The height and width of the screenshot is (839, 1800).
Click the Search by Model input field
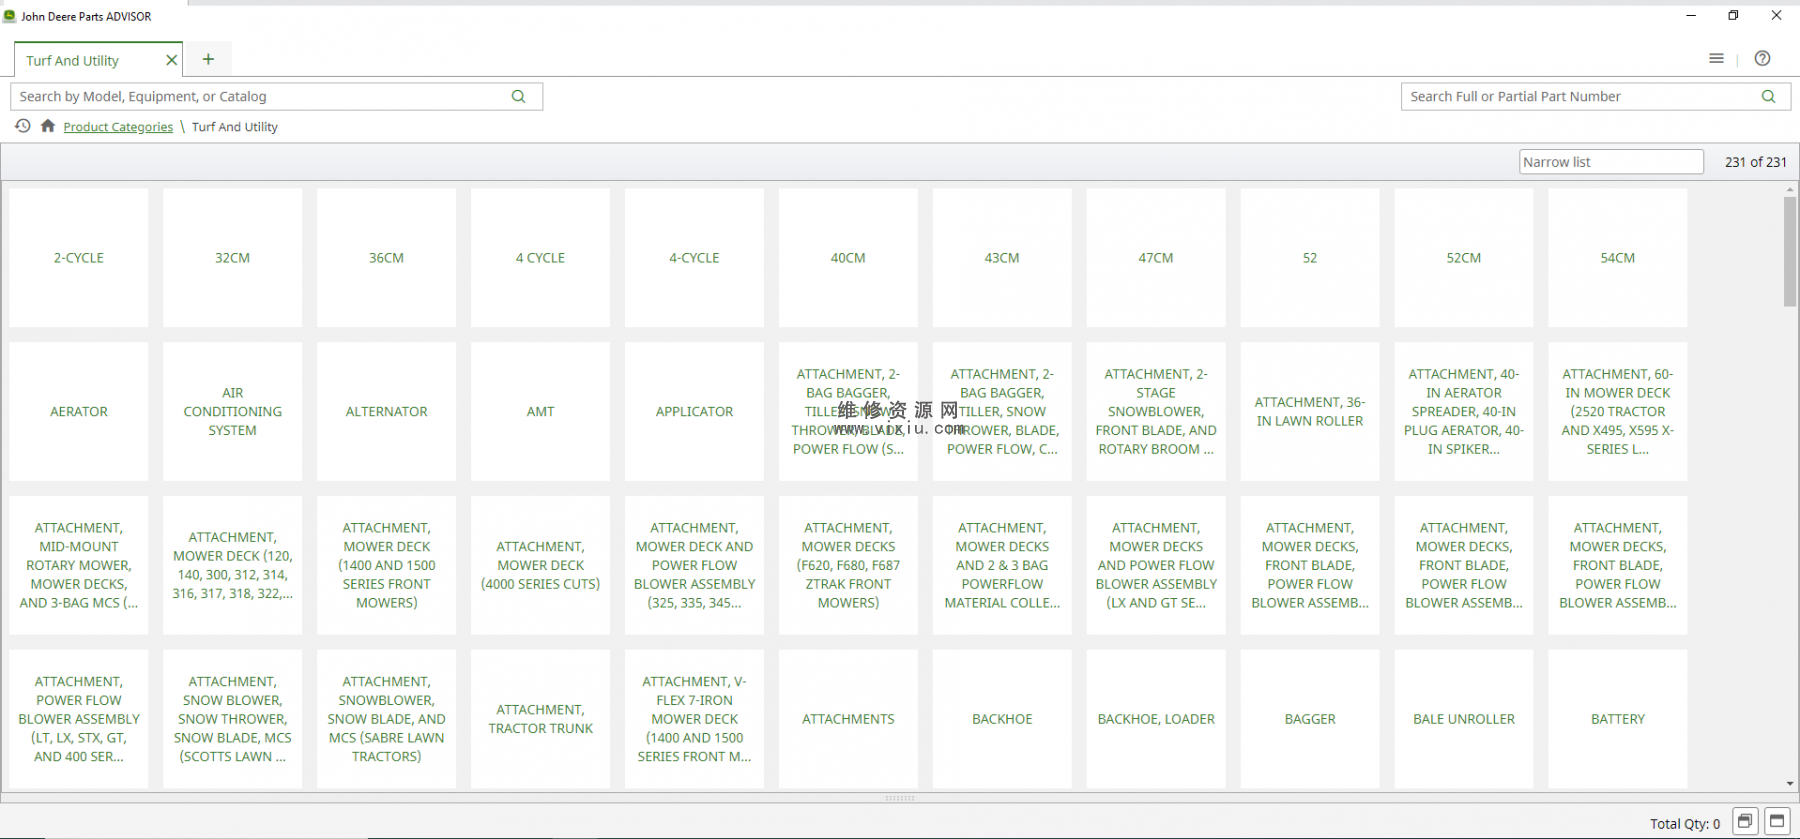click(276, 96)
